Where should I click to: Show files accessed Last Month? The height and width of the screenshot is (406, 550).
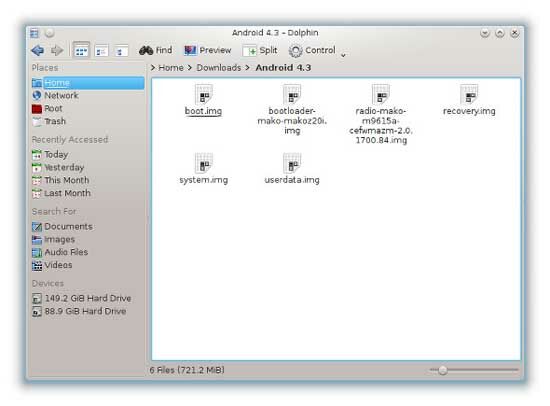coord(87,193)
